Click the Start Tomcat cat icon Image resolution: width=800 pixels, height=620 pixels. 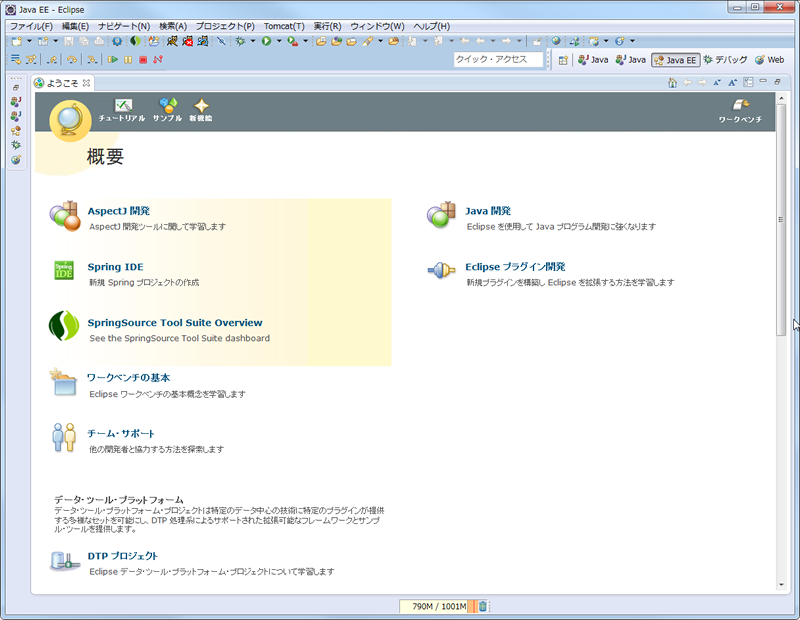[x=172, y=41]
